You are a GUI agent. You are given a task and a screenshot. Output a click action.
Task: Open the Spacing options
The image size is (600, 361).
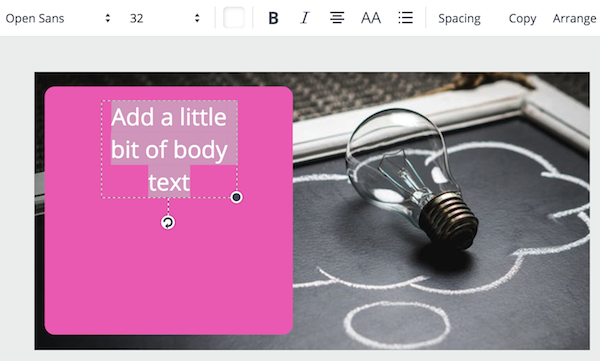[459, 18]
